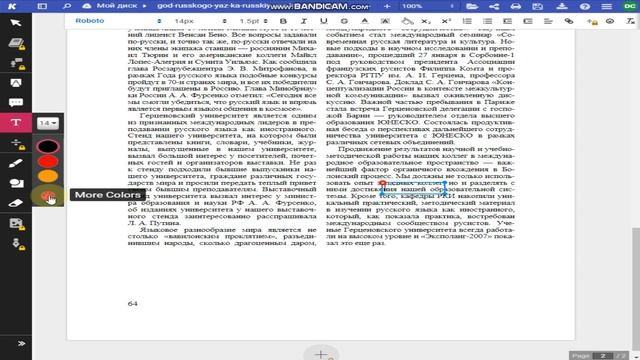Open the text alignment option
The width and height of the screenshot is (640, 360).
[548, 21]
